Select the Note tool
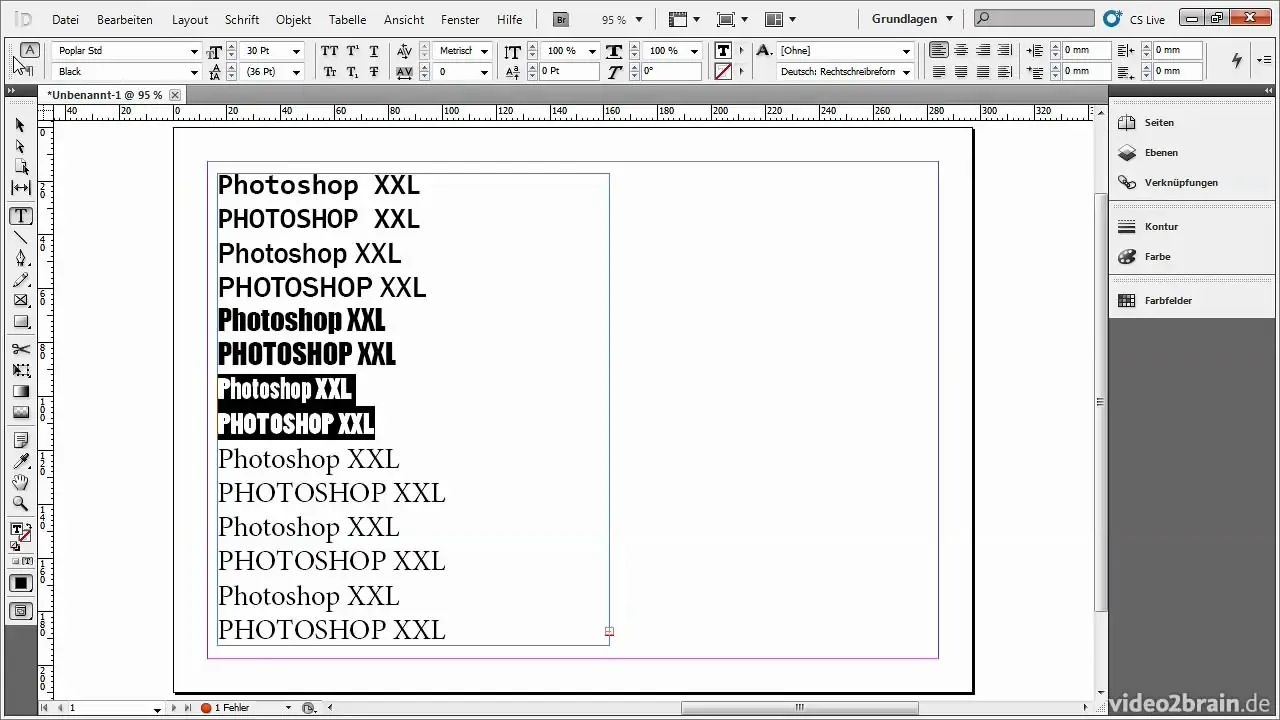1280x720 pixels. 20,440
